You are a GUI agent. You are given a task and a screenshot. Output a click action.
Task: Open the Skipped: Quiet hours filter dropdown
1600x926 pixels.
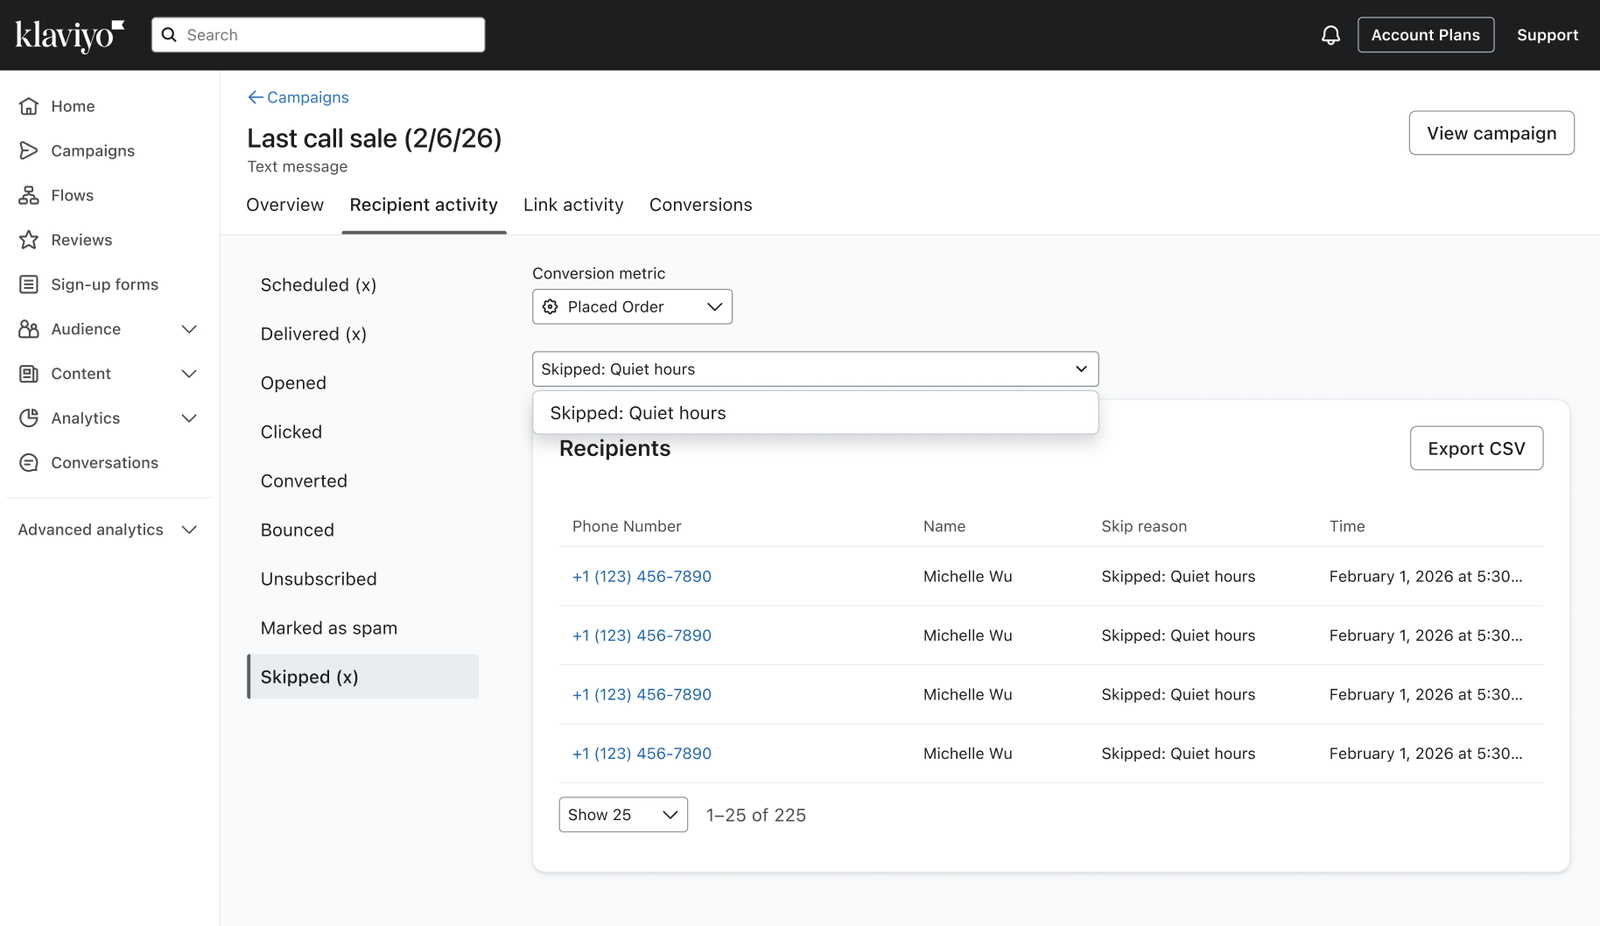coord(815,369)
